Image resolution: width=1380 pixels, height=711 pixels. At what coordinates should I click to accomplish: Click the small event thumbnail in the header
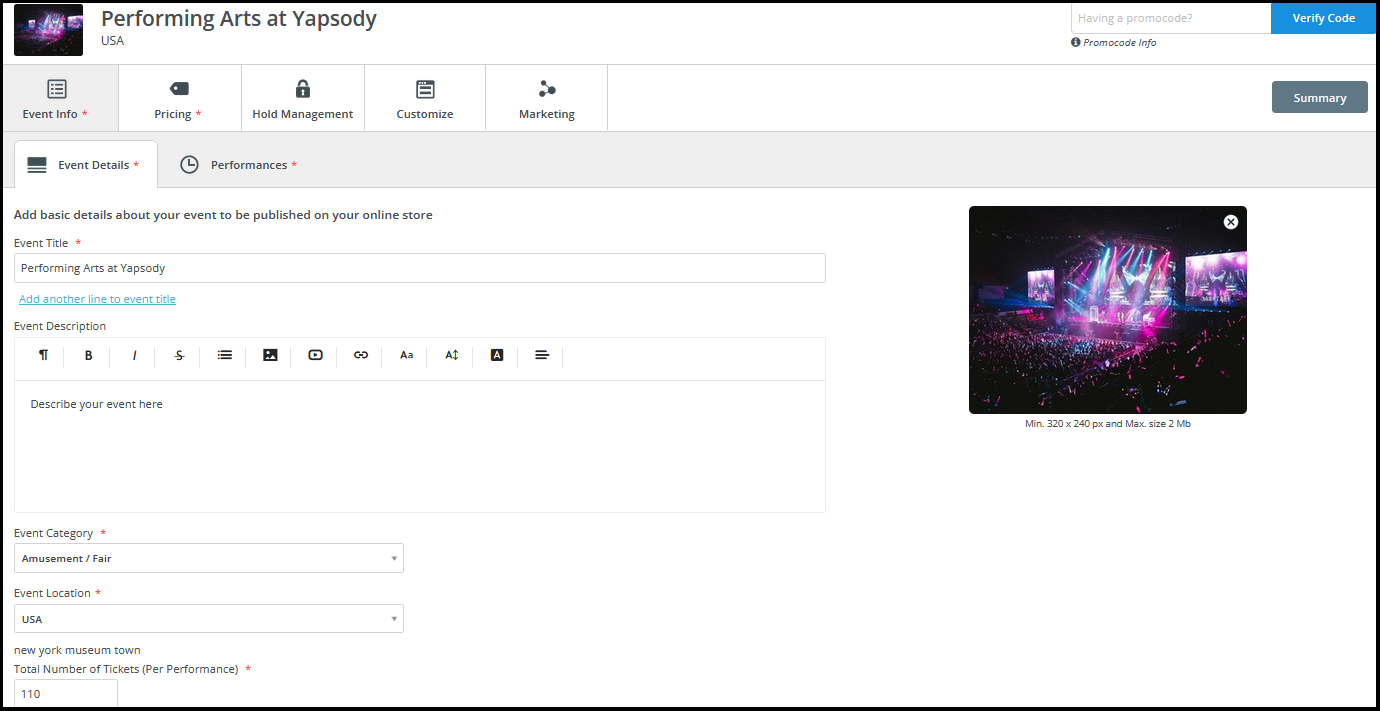pos(48,30)
